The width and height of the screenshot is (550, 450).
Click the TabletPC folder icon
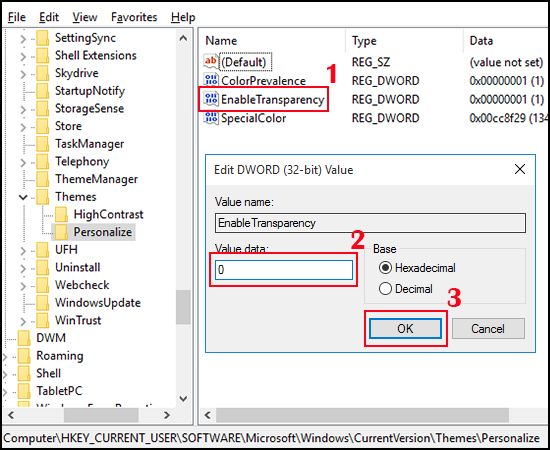click(25, 391)
